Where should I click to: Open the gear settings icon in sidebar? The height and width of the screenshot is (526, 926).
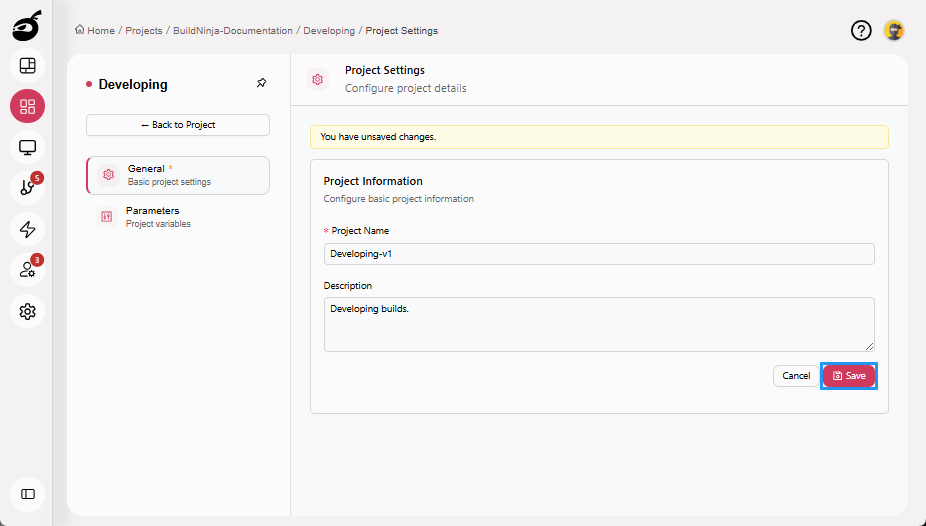[27, 311]
